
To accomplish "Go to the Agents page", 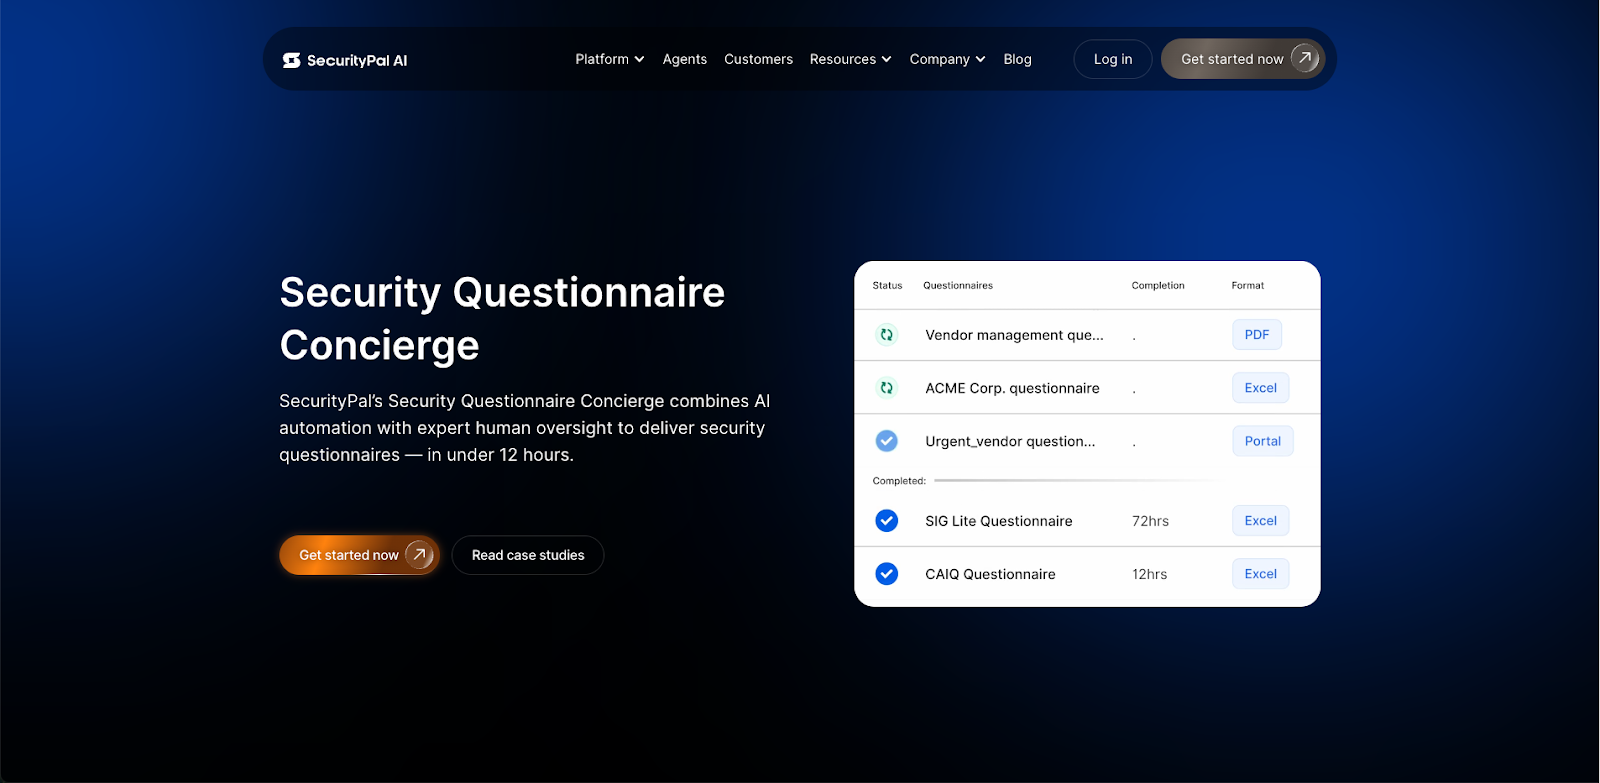I will coord(685,59).
